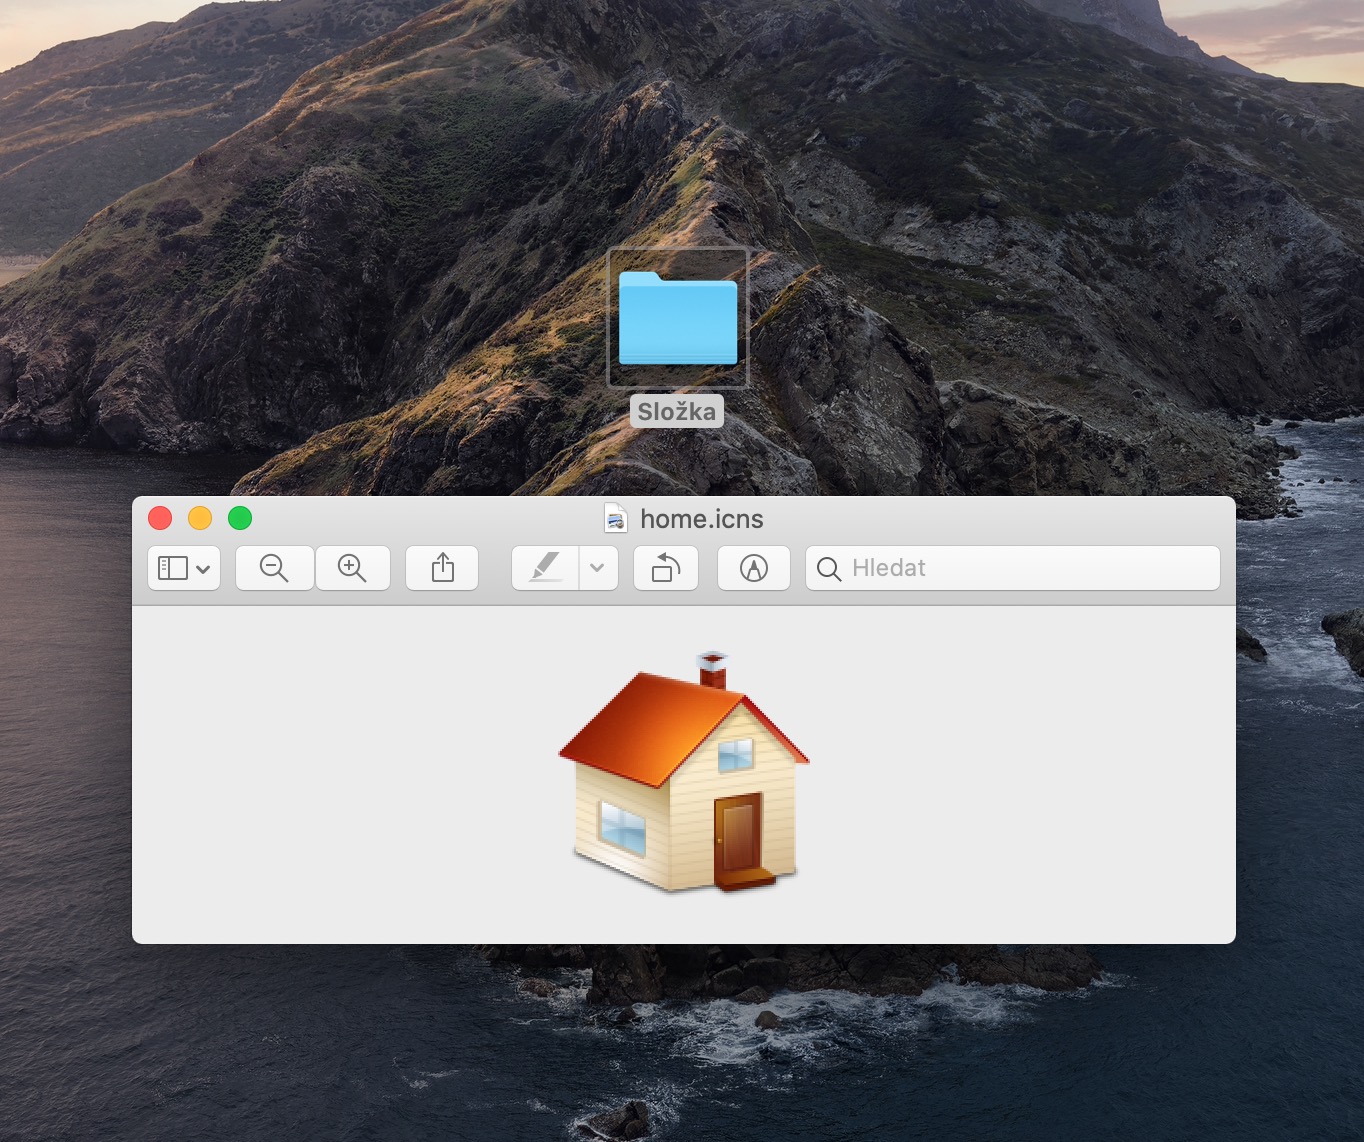Open the sidebar view menu button
1364x1142 pixels.
click(x=184, y=568)
